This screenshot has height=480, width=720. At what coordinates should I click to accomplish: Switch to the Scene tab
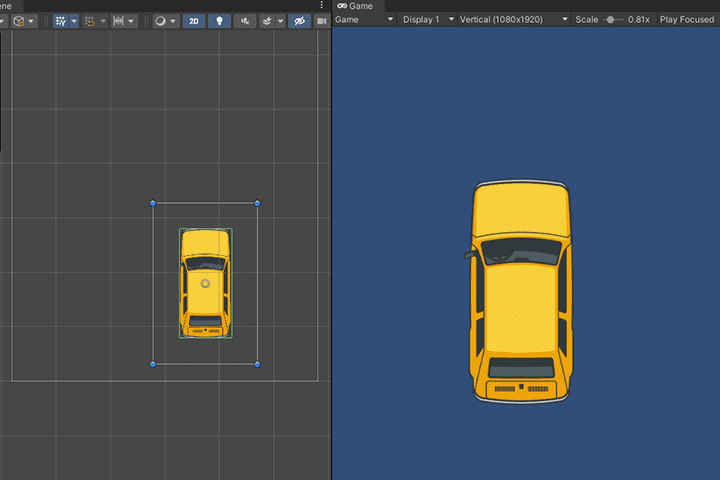click(x=6, y=6)
